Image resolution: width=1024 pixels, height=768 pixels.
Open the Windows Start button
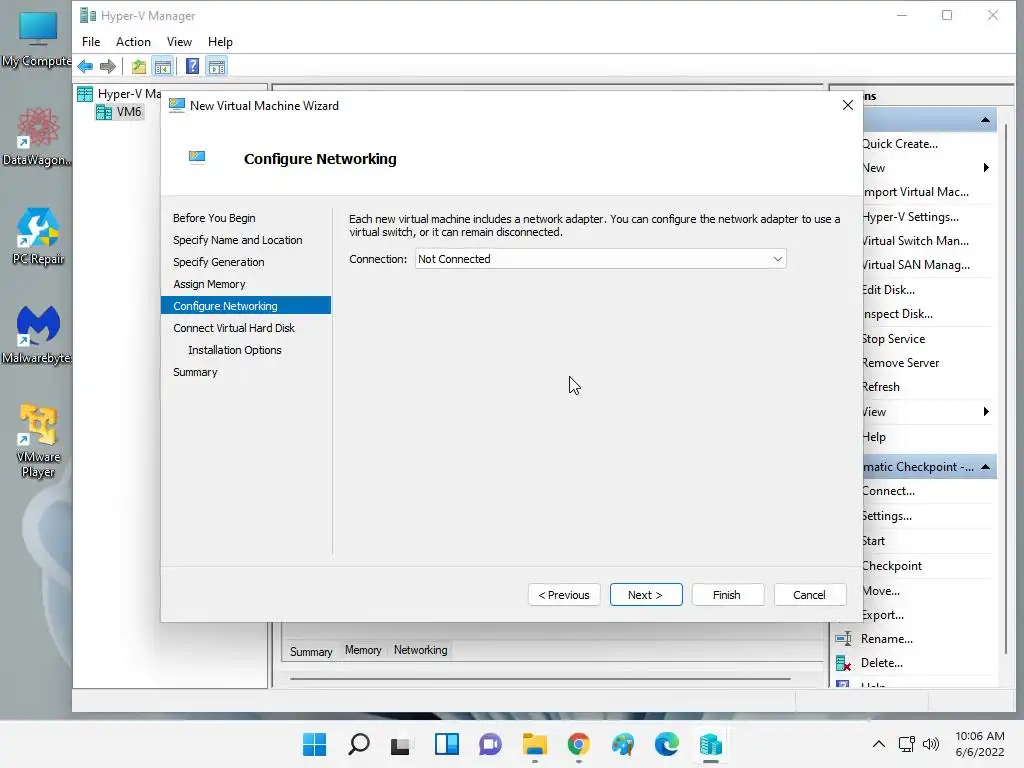pos(314,744)
